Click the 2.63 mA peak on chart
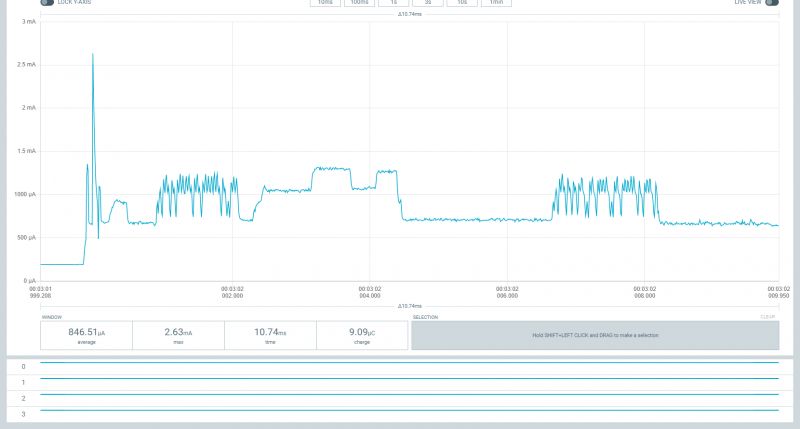Viewport: 800px width, 429px height. (x=93, y=55)
